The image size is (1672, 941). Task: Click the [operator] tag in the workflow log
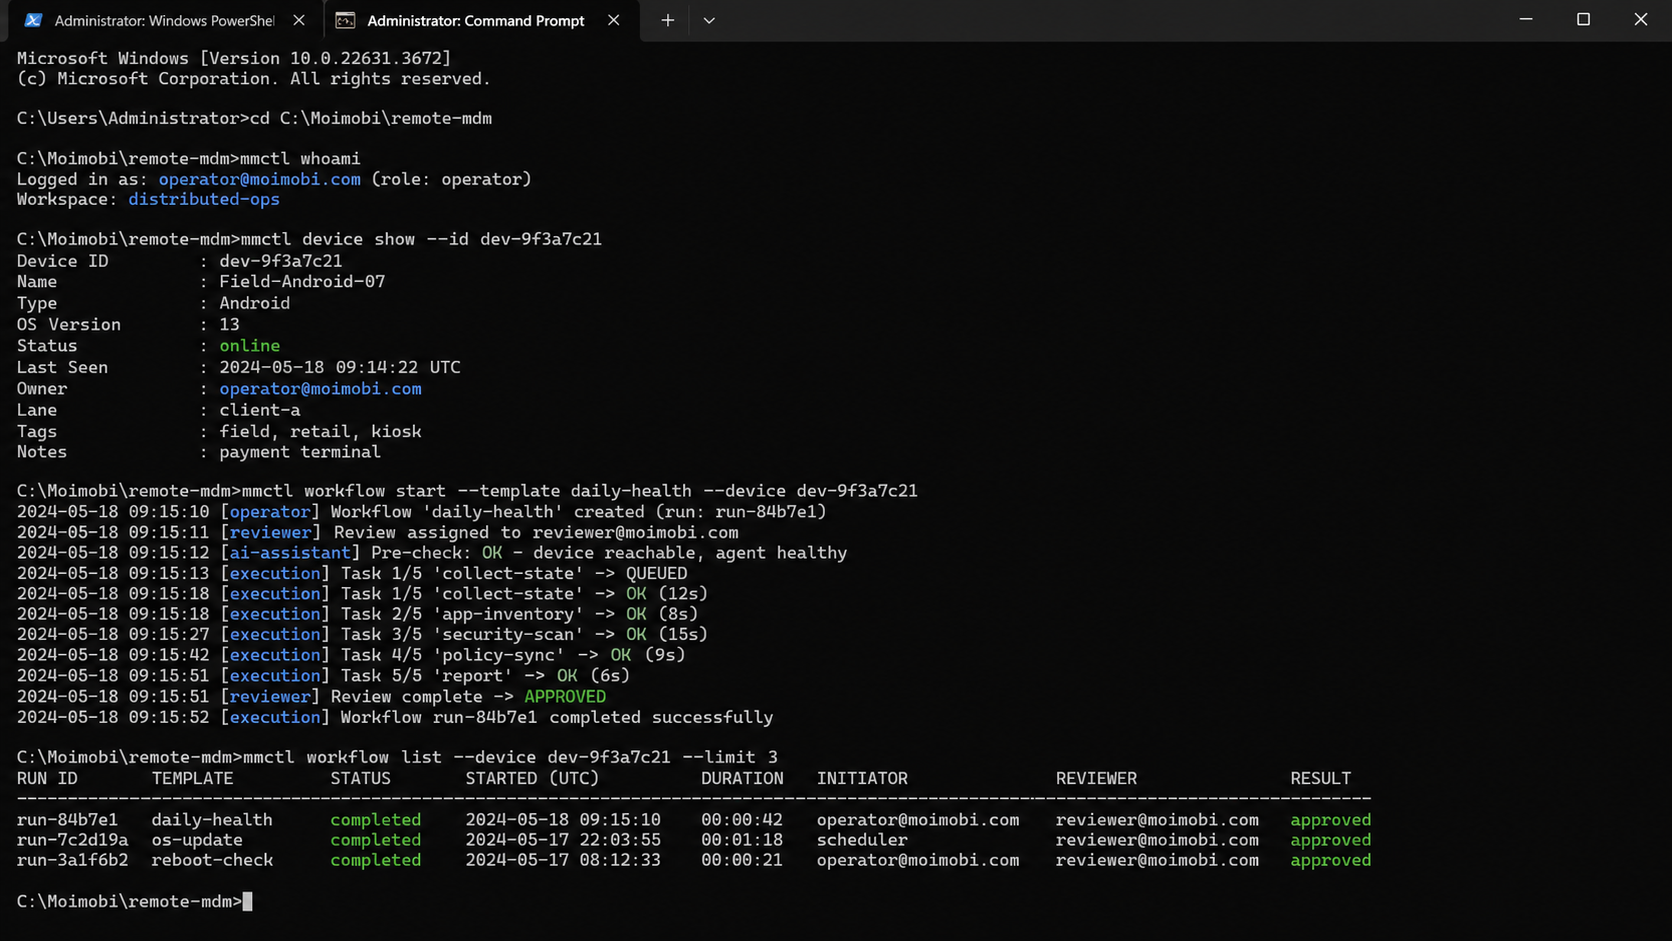pyautogui.click(x=270, y=512)
